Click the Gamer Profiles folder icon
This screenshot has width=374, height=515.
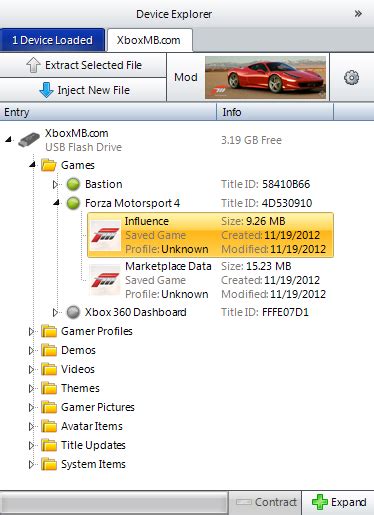pos(49,331)
